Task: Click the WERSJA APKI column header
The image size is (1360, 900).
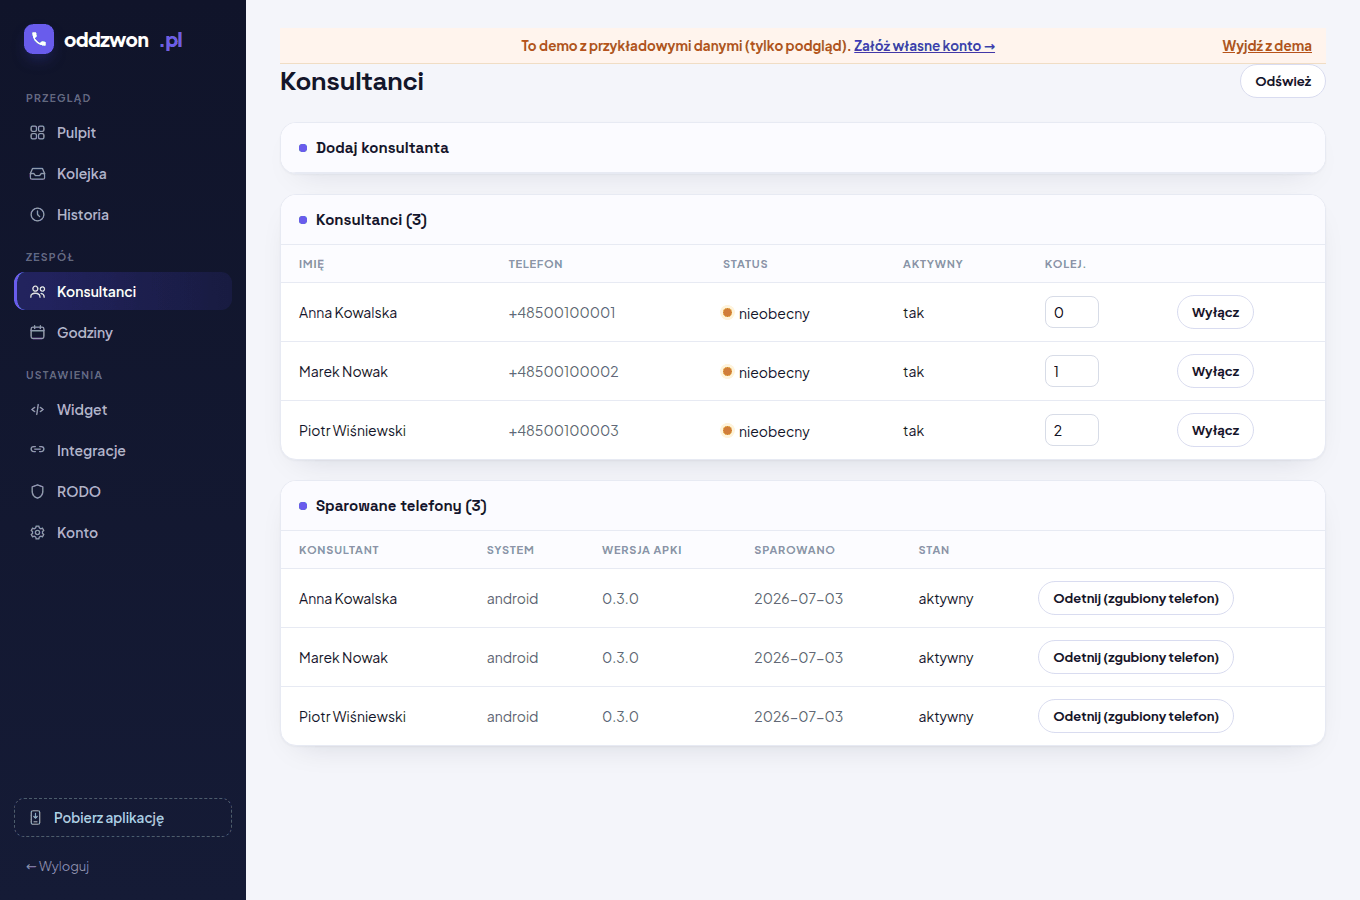Action: pos(642,550)
